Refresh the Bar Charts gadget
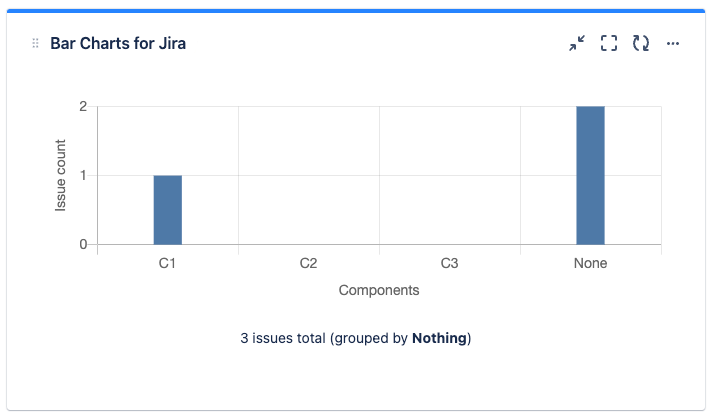Viewport: 712px width, 418px height. [x=641, y=44]
